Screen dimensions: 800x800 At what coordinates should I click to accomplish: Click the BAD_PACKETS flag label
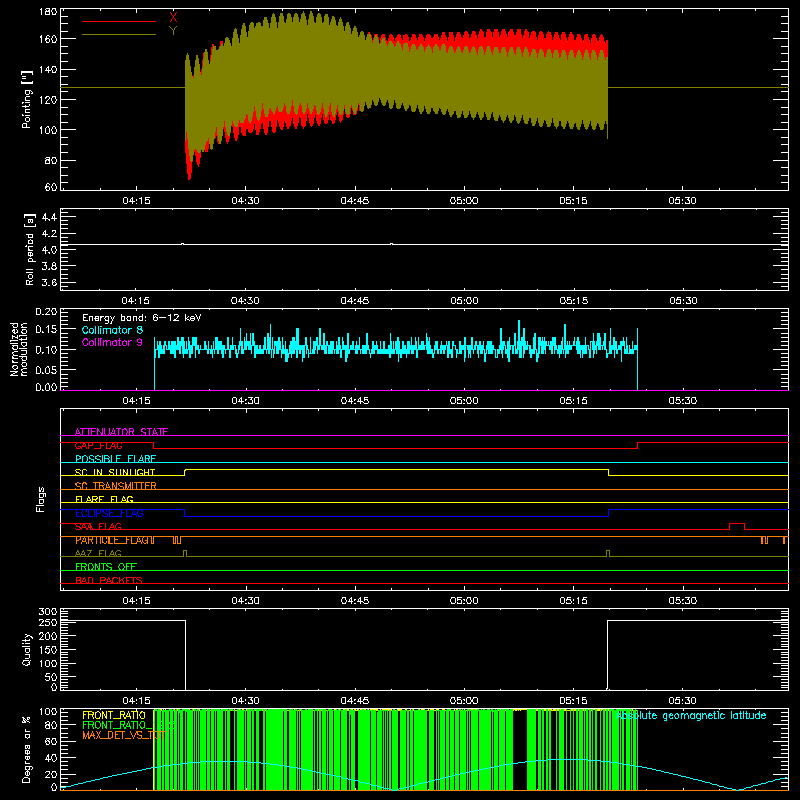[109, 580]
